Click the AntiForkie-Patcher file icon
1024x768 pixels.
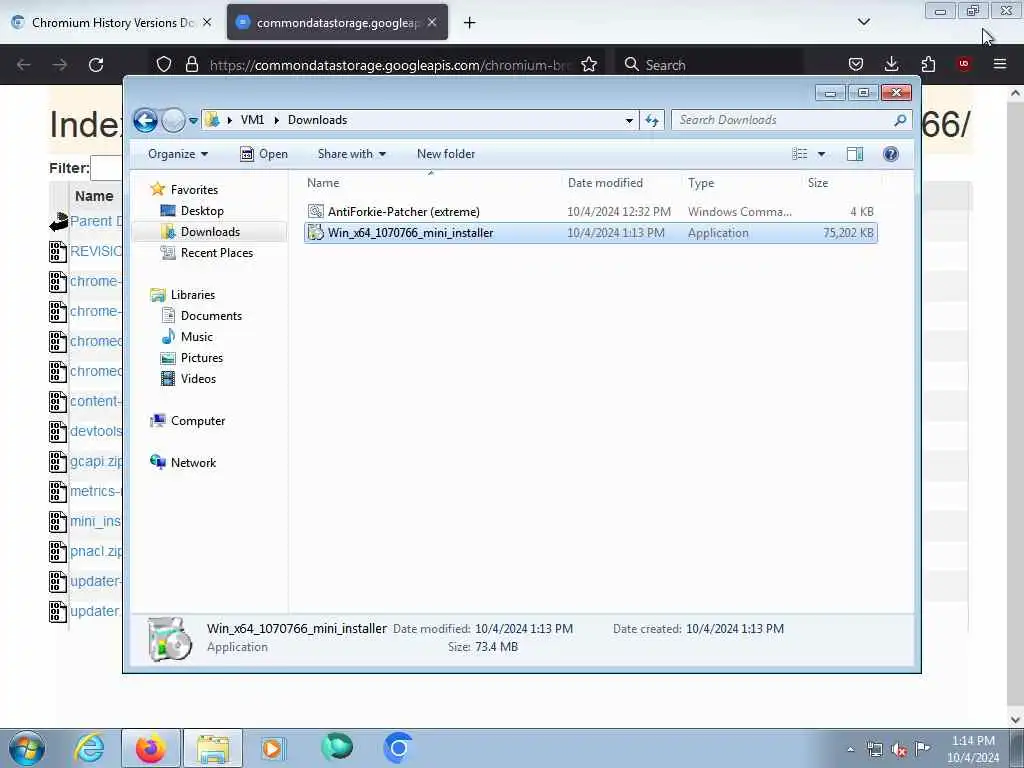click(x=315, y=211)
